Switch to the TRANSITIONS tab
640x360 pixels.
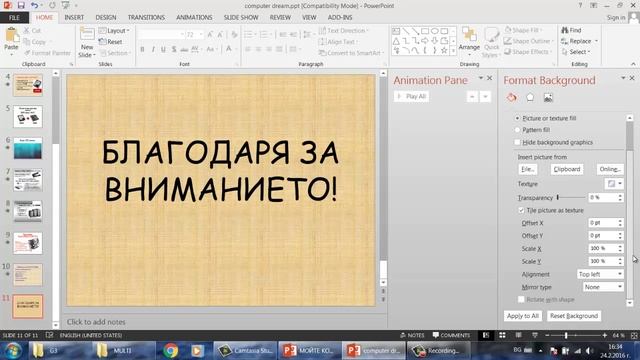[x=146, y=18]
